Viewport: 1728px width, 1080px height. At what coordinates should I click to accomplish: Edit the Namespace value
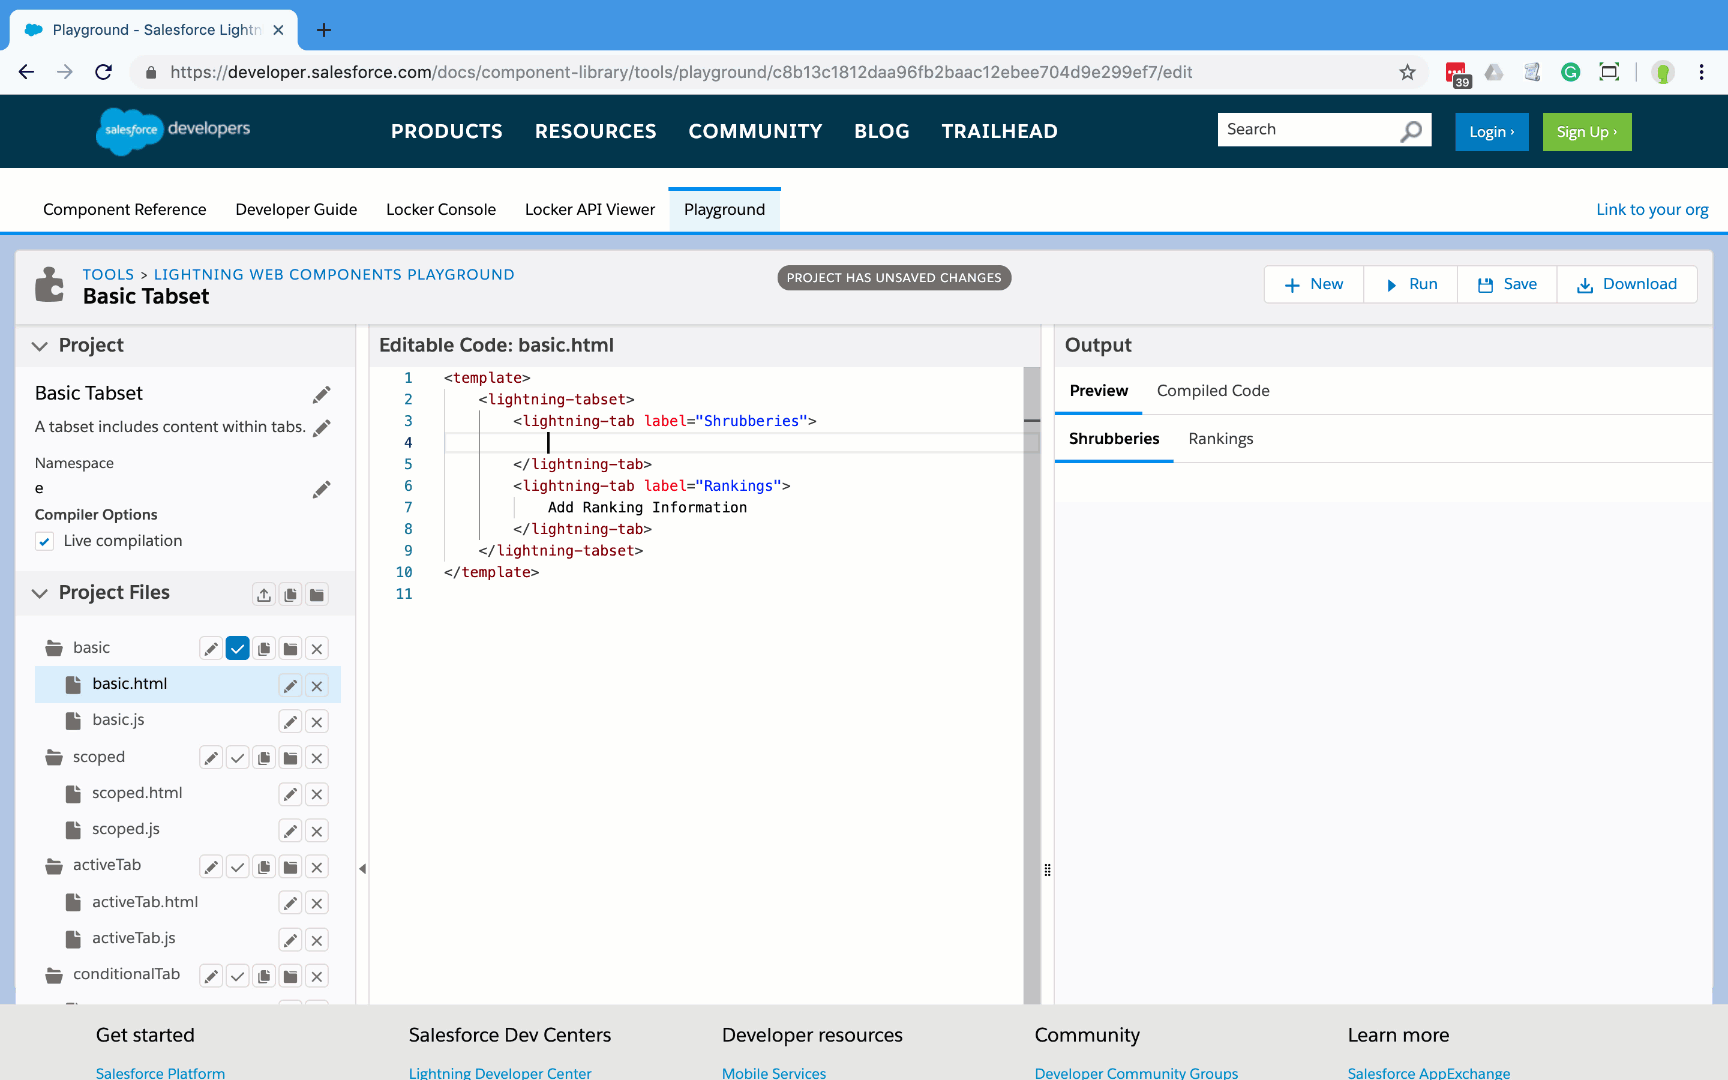point(321,489)
